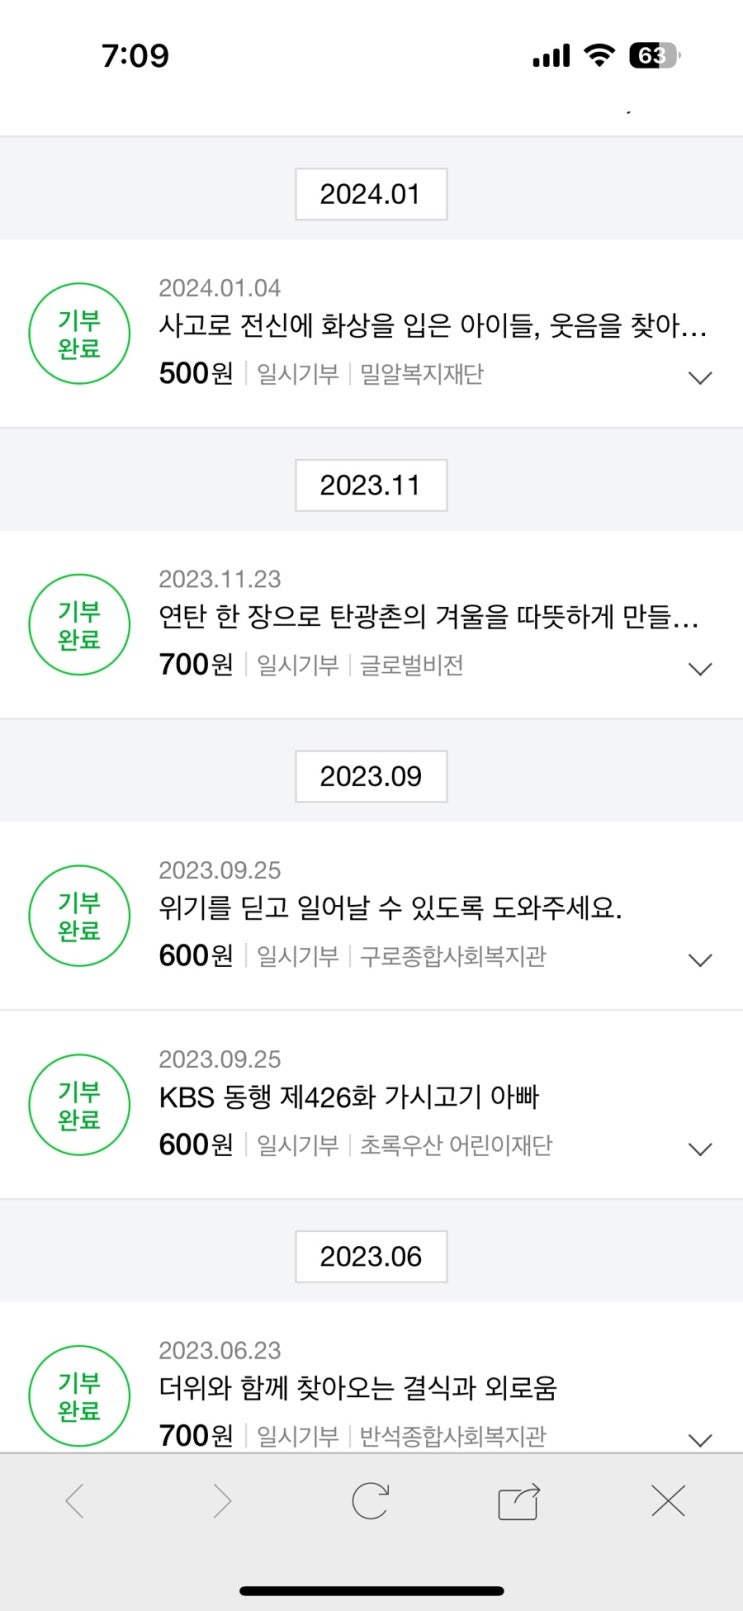Tap 기부완료 badge for 2024.01.04 donation

(x=79, y=334)
